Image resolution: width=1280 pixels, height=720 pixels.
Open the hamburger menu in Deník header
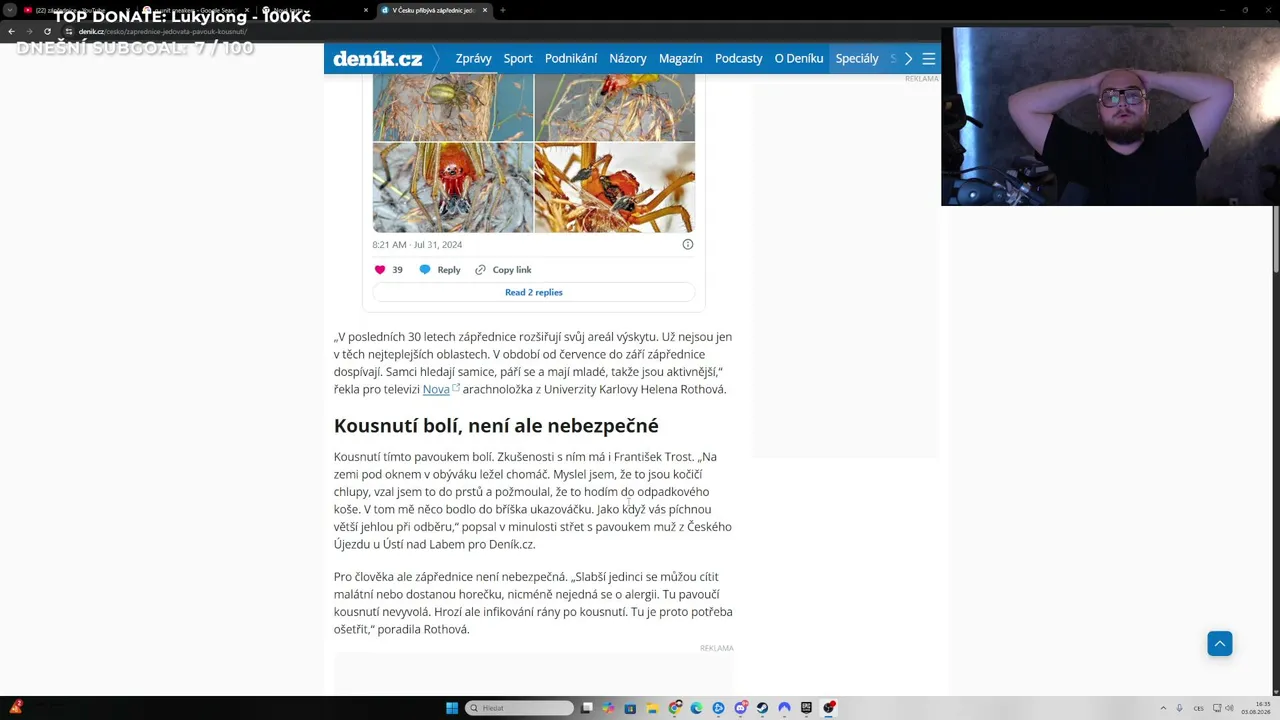929,59
